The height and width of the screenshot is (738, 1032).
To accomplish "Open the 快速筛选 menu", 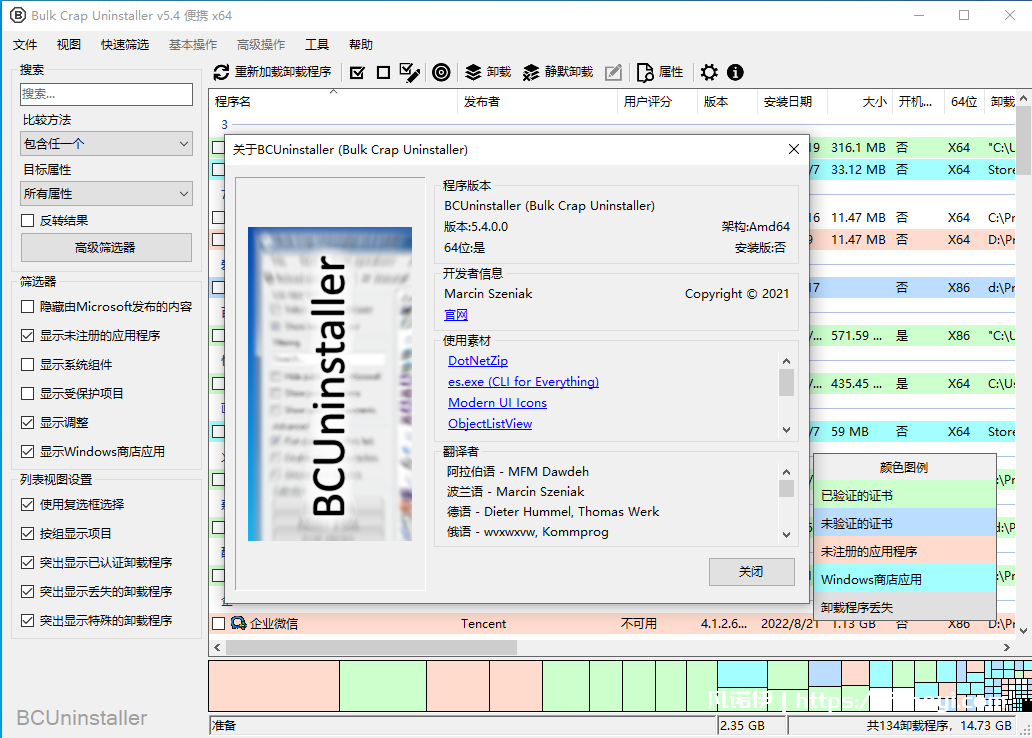I will pos(125,44).
